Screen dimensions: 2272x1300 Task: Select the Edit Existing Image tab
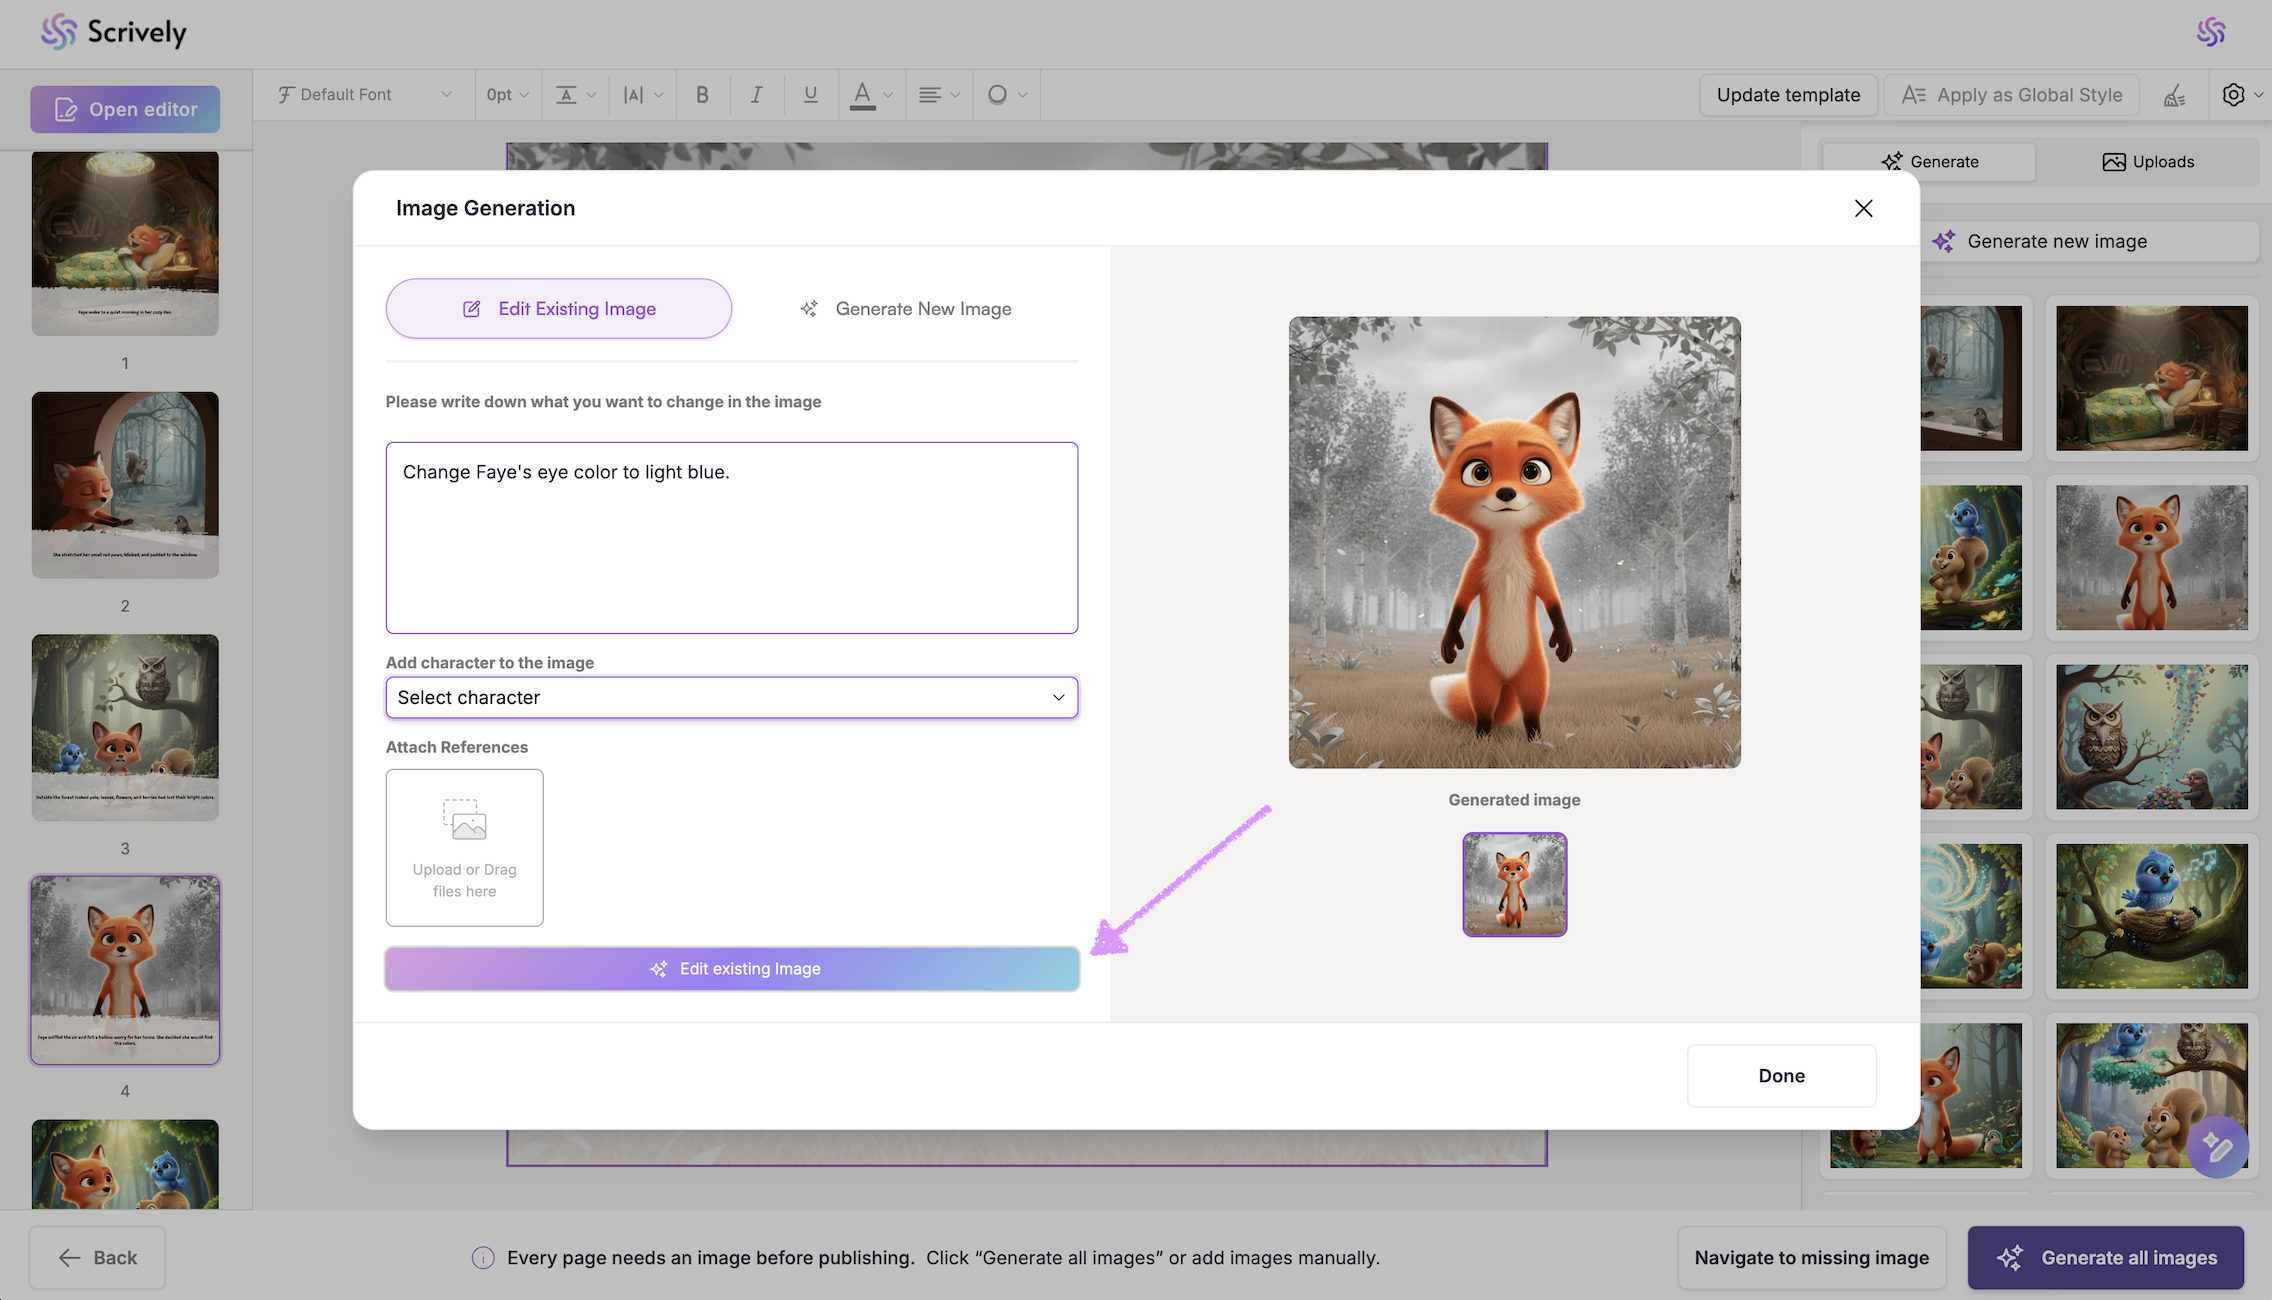pos(559,309)
